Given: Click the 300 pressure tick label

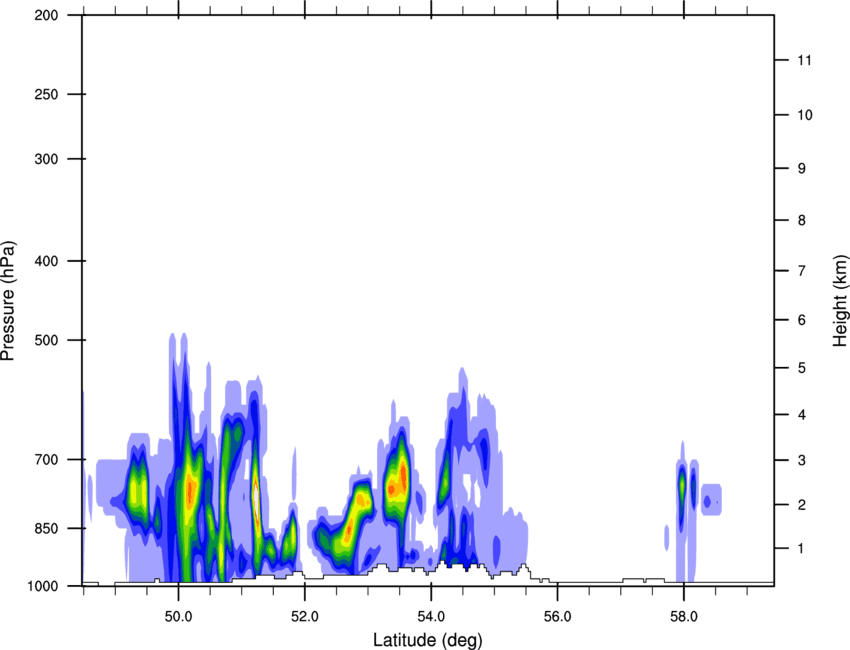Looking at the screenshot, I should tap(46, 159).
